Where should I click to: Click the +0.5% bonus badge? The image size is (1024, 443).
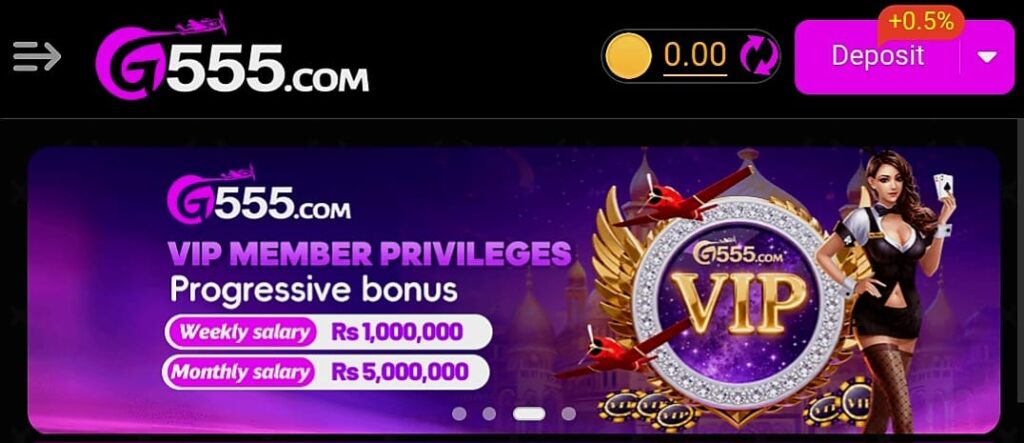[x=921, y=22]
